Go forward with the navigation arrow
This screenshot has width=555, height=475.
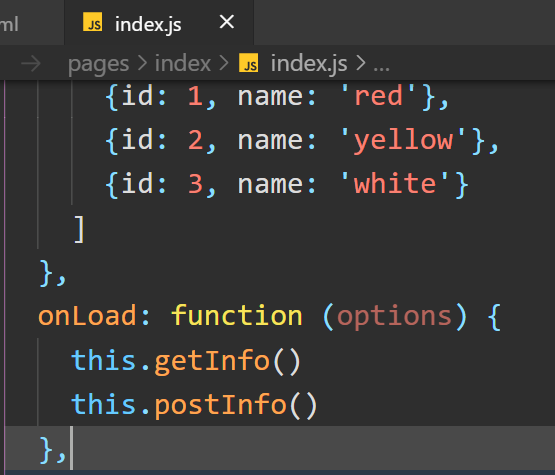click(x=31, y=64)
